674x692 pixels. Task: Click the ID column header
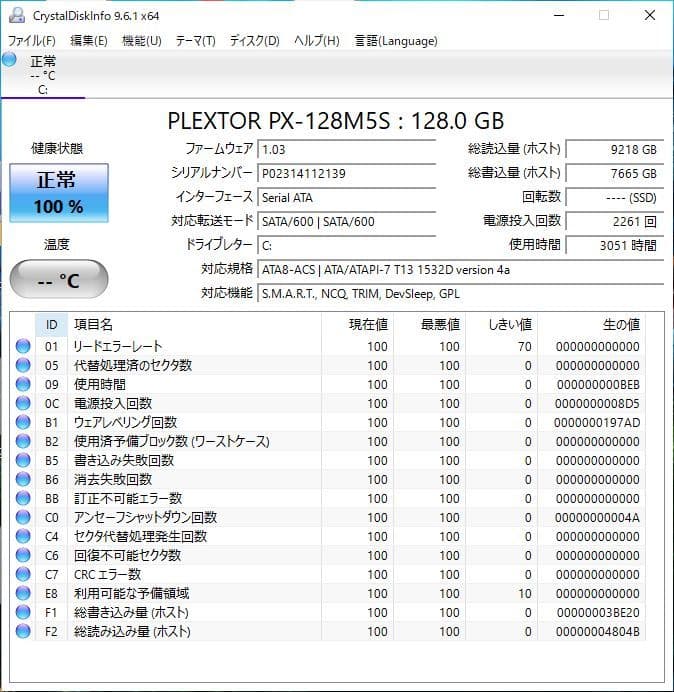[x=52, y=325]
